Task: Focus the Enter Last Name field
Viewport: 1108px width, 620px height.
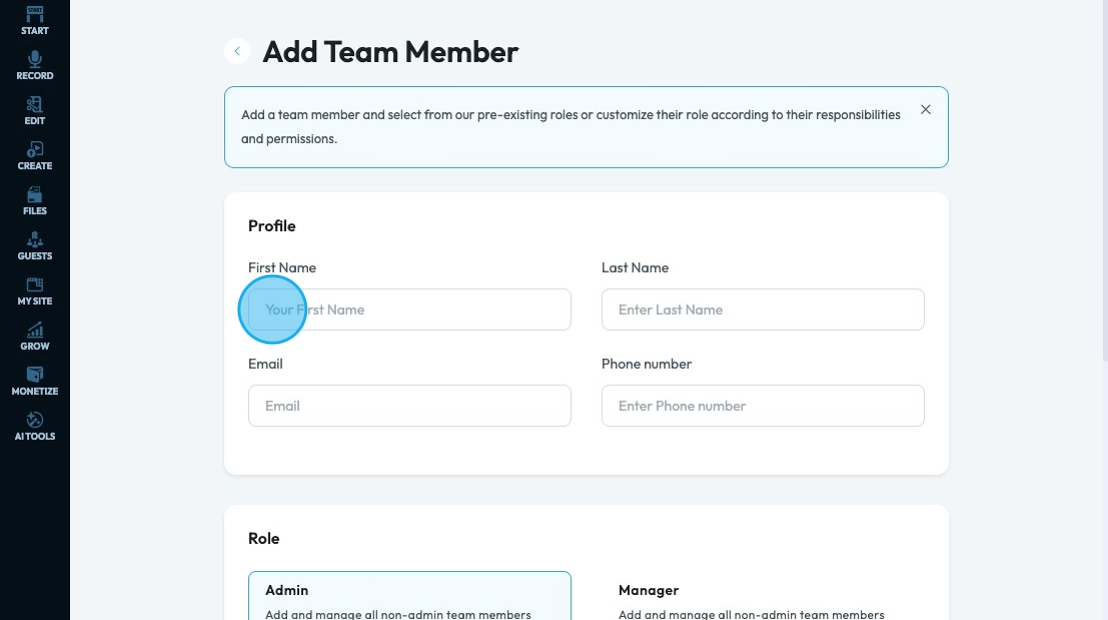Action: [763, 310]
